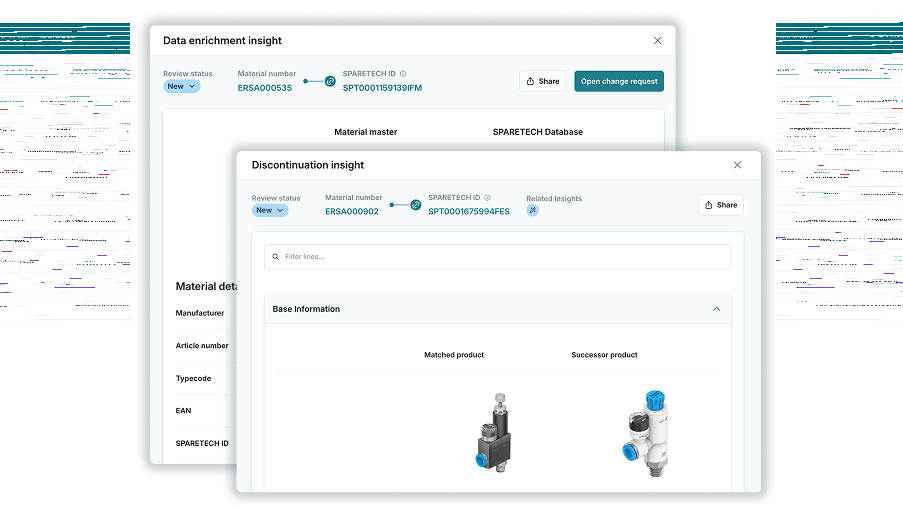Click the Typecode row label
This screenshot has height=508, width=903.
click(x=194, y=378)
